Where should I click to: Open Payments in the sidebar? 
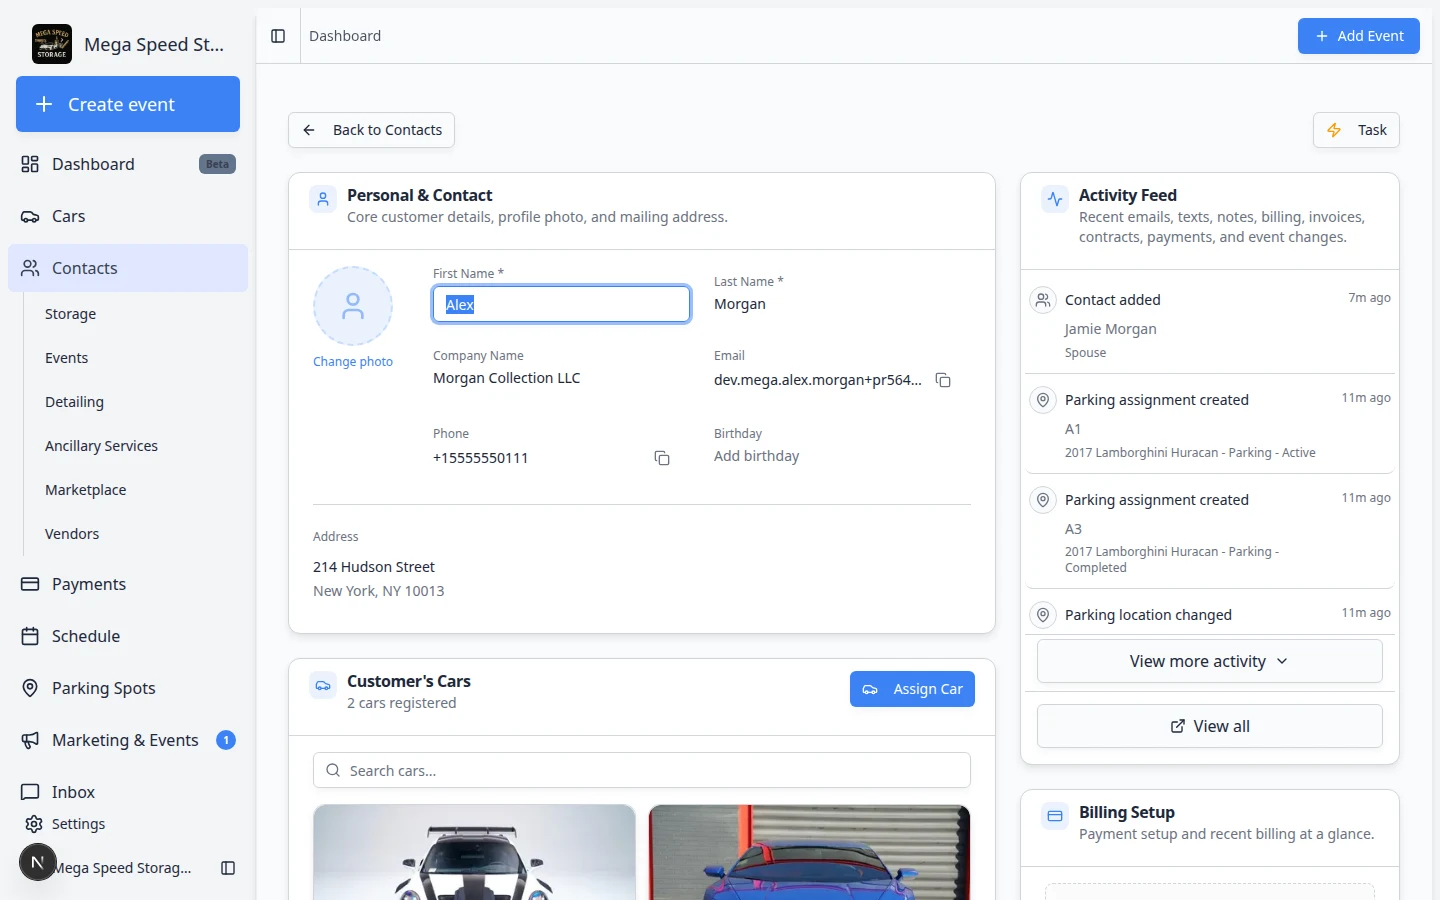(128, 584)
